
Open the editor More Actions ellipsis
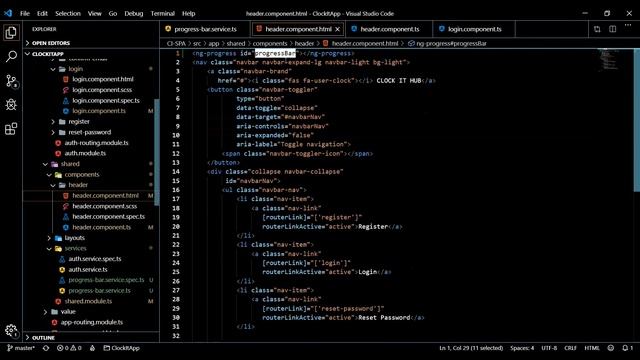628,25
